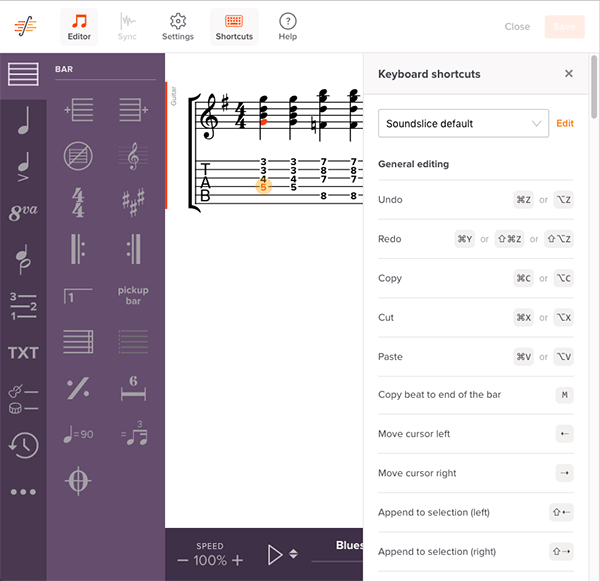Click the dashed barline icon
Image resolution: width=600 pixels, height=581 pixels.
pos(133,342)
